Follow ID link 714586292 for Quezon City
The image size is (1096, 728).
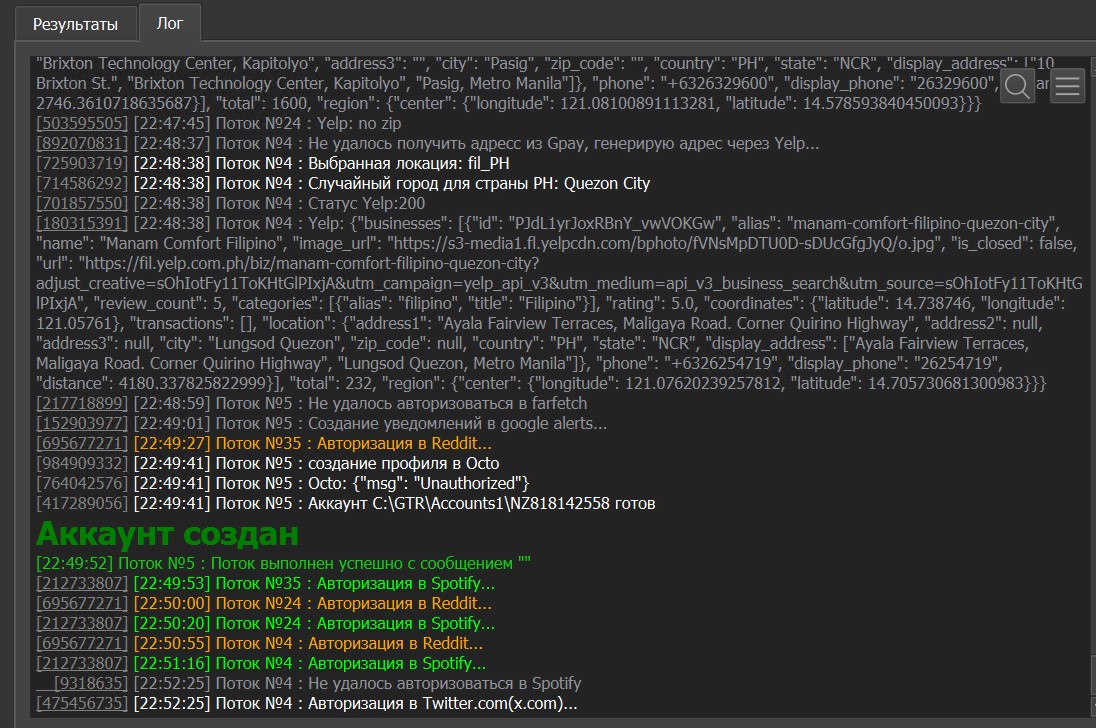click(x=82, y=184)
